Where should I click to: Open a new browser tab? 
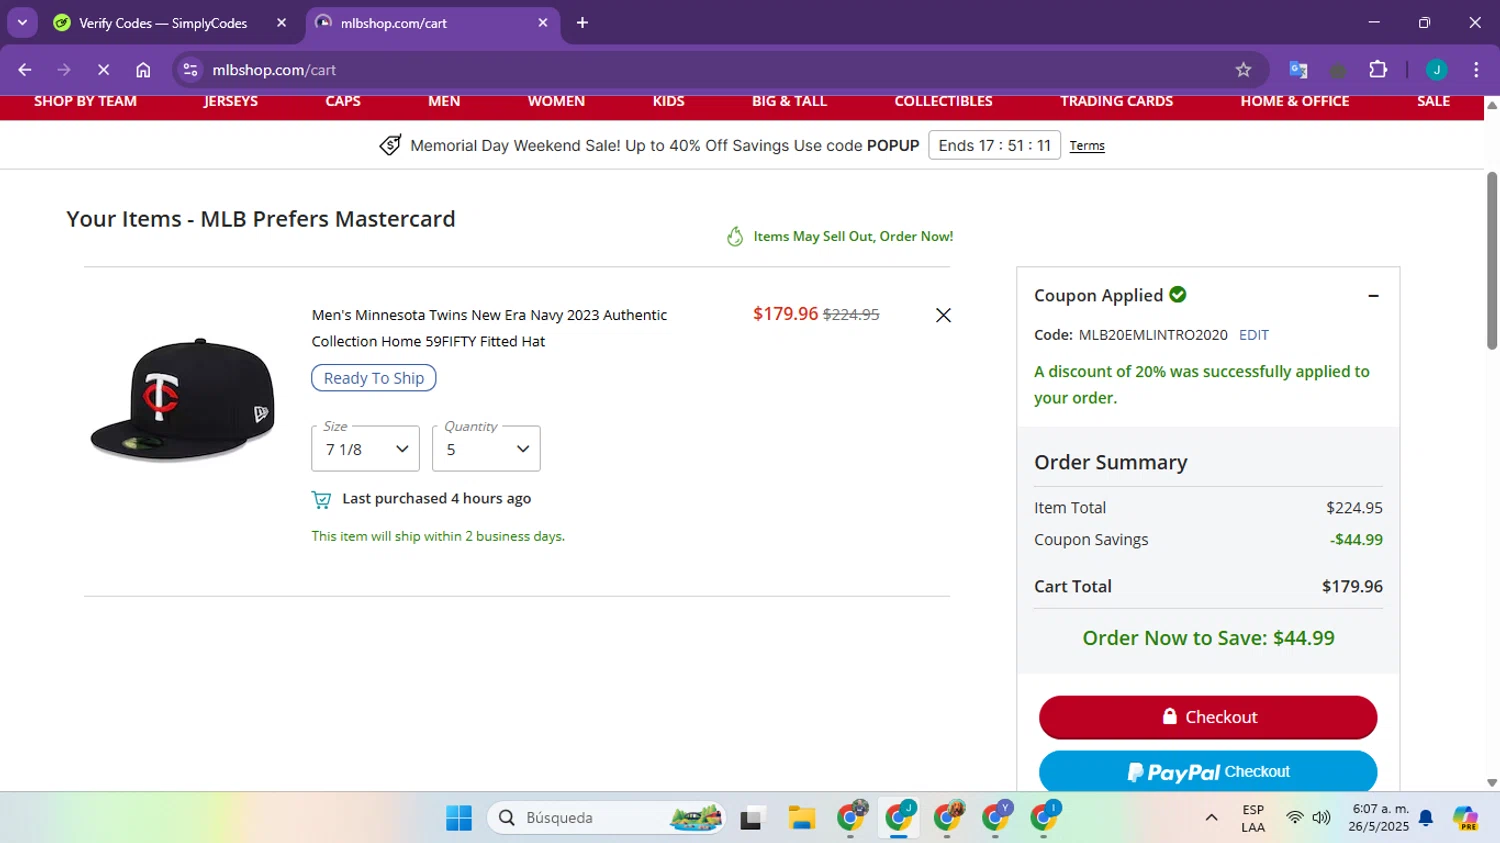(582, 23)
